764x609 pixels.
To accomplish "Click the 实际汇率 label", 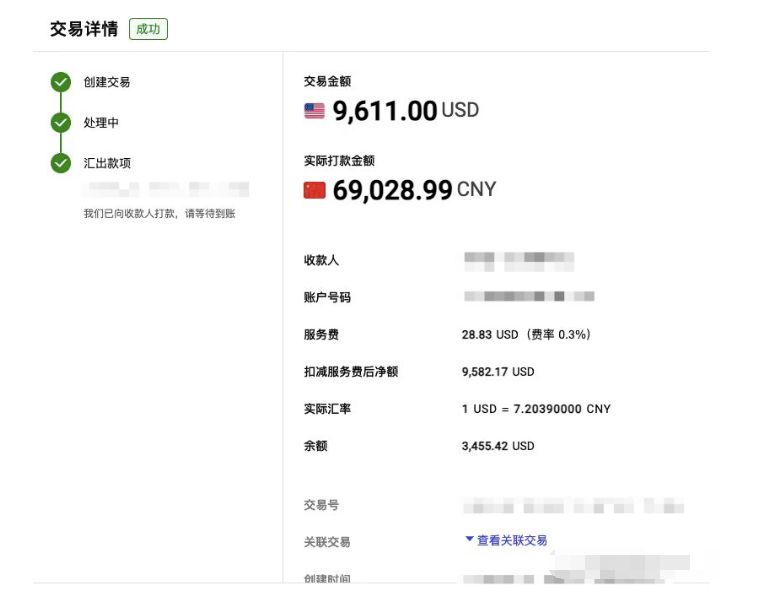I will (327, 409).
